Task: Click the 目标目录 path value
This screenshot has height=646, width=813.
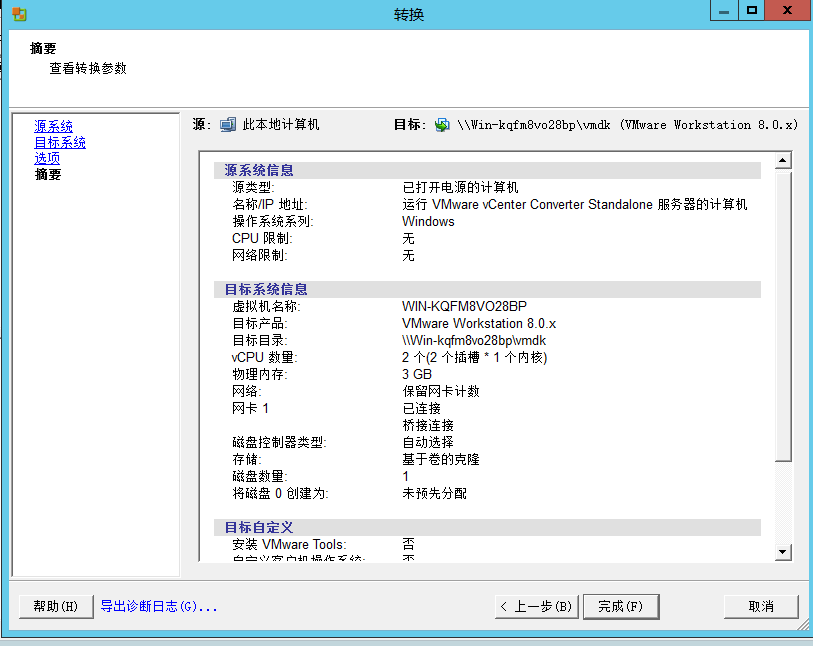Action: click(x=474, y=341)
